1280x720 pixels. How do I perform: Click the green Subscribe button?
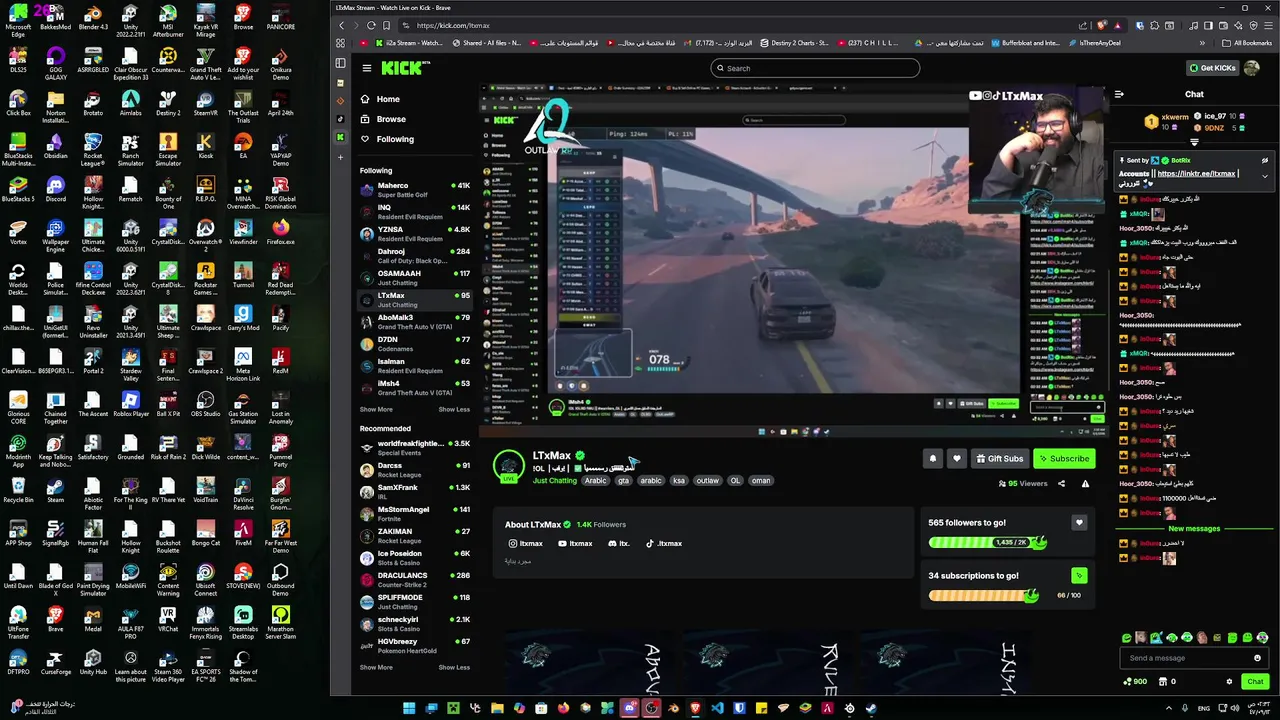click(1063, 459)
